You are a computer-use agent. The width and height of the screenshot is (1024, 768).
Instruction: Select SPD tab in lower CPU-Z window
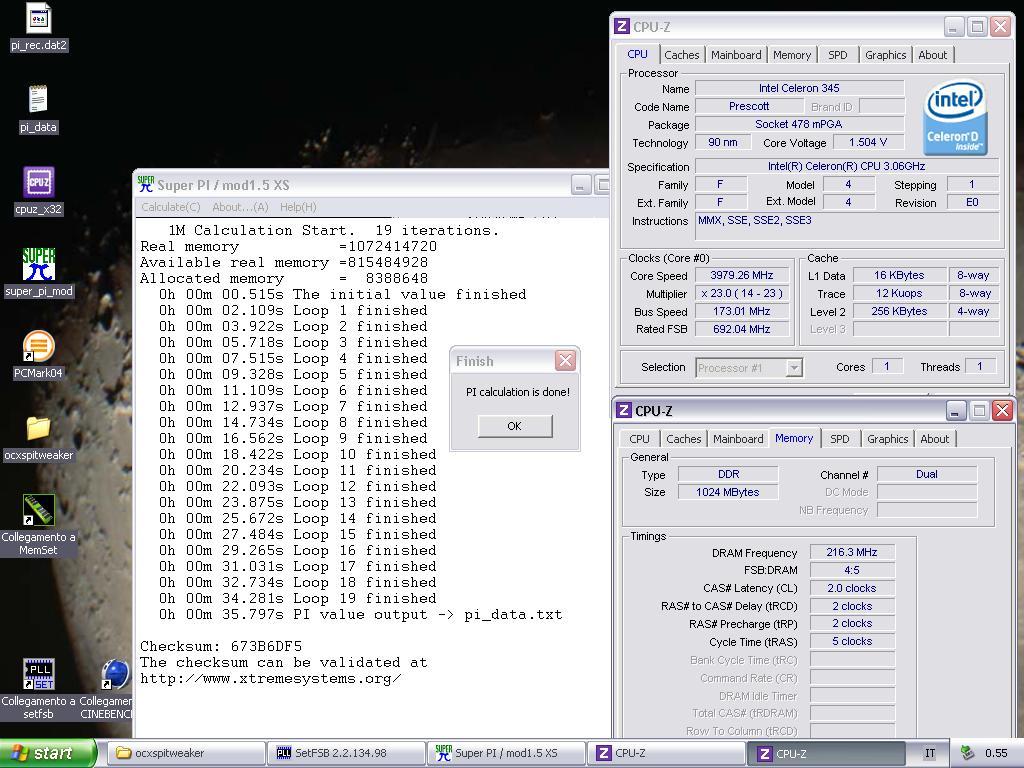coord(840,439)
